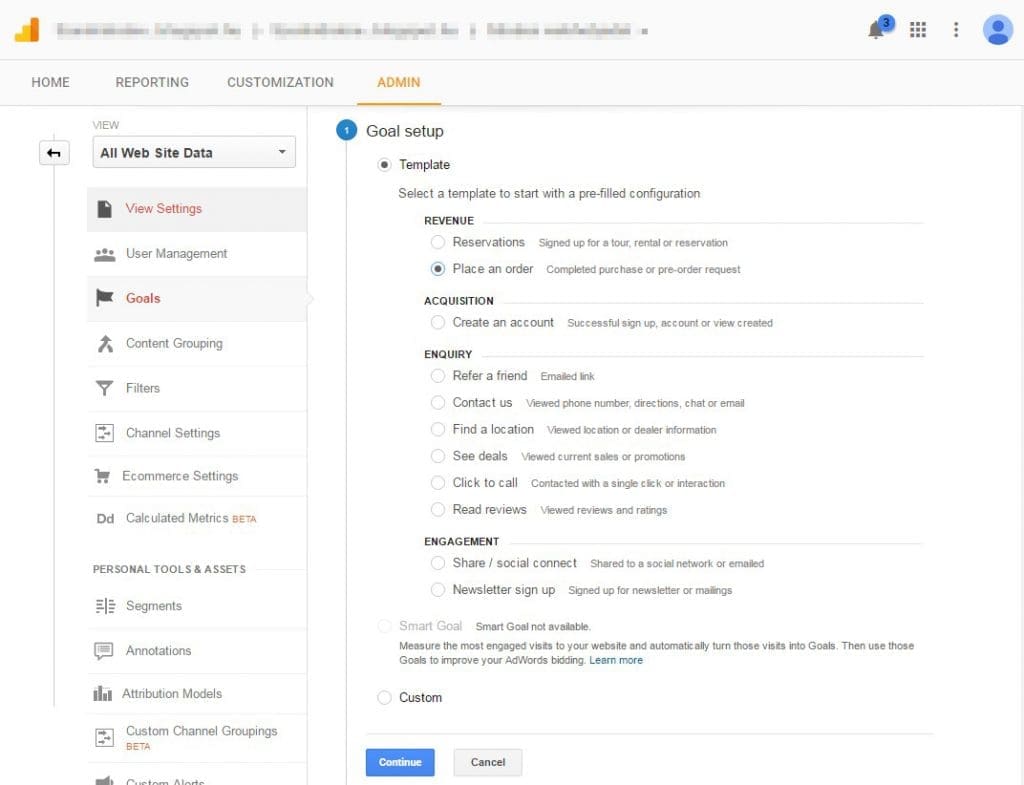Image resolution: width=1024 pixels, height=785 pixels.
Task: Click the Content Grouping icon
Action: (x=105, y=344)
